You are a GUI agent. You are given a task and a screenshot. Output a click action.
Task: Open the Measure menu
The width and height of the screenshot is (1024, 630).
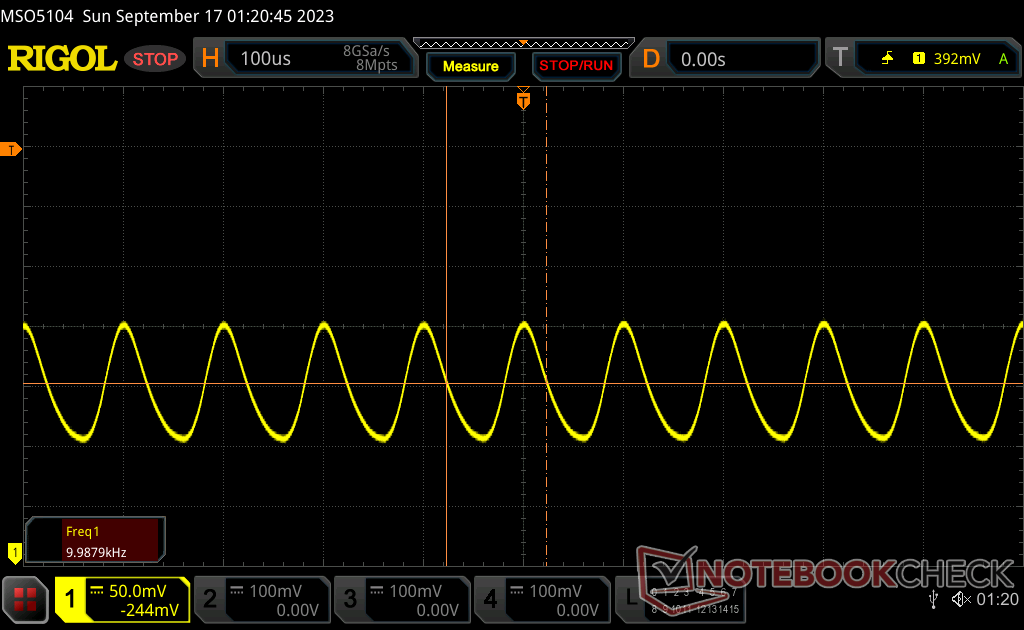coord(470,66)
